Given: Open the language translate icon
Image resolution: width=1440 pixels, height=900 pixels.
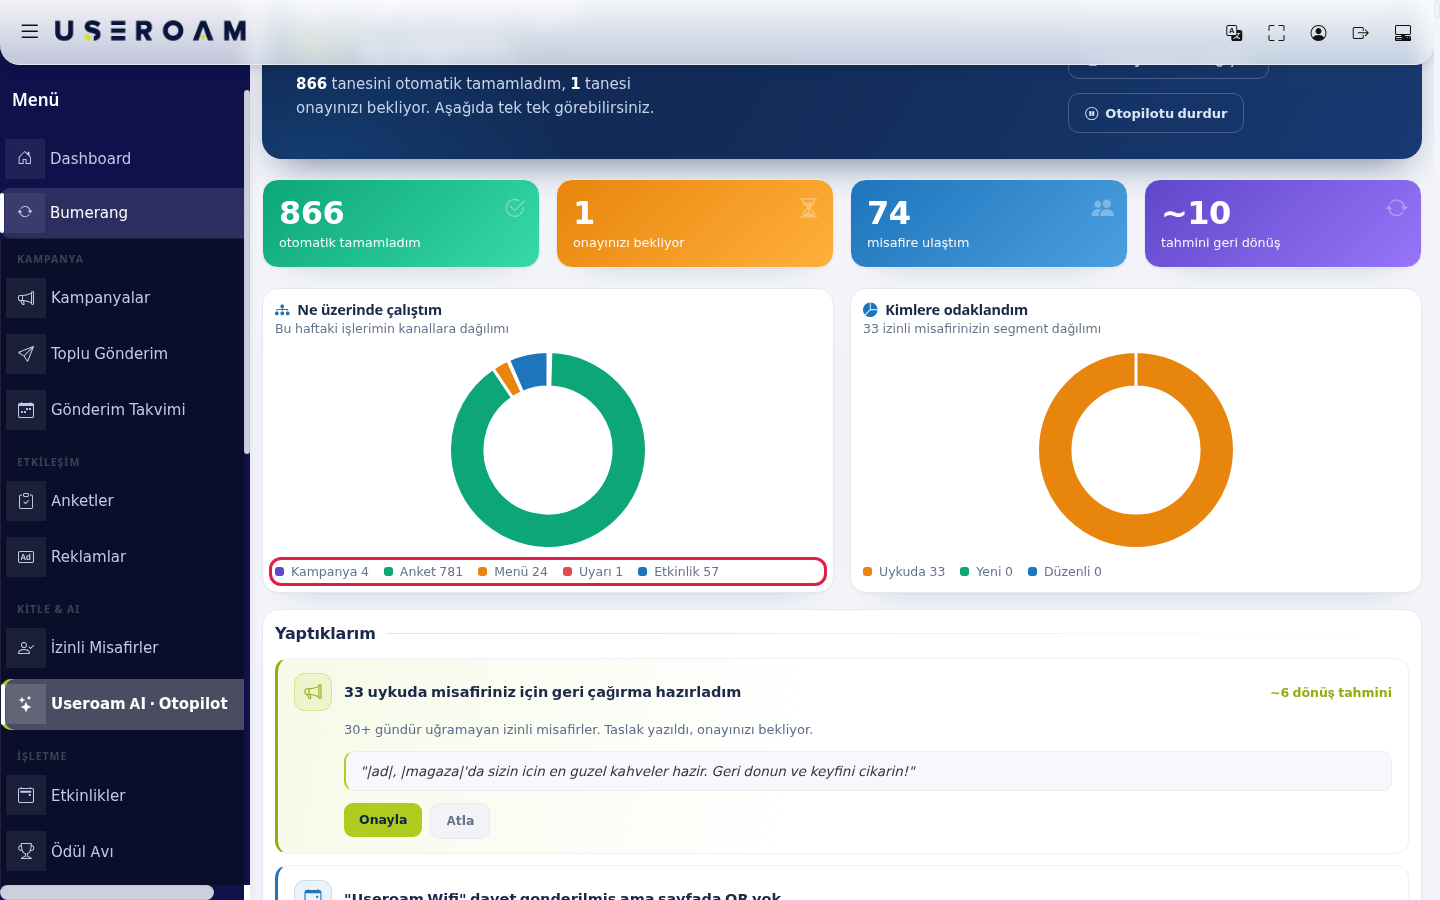Looking at the screenshot, I should 1234,33.
